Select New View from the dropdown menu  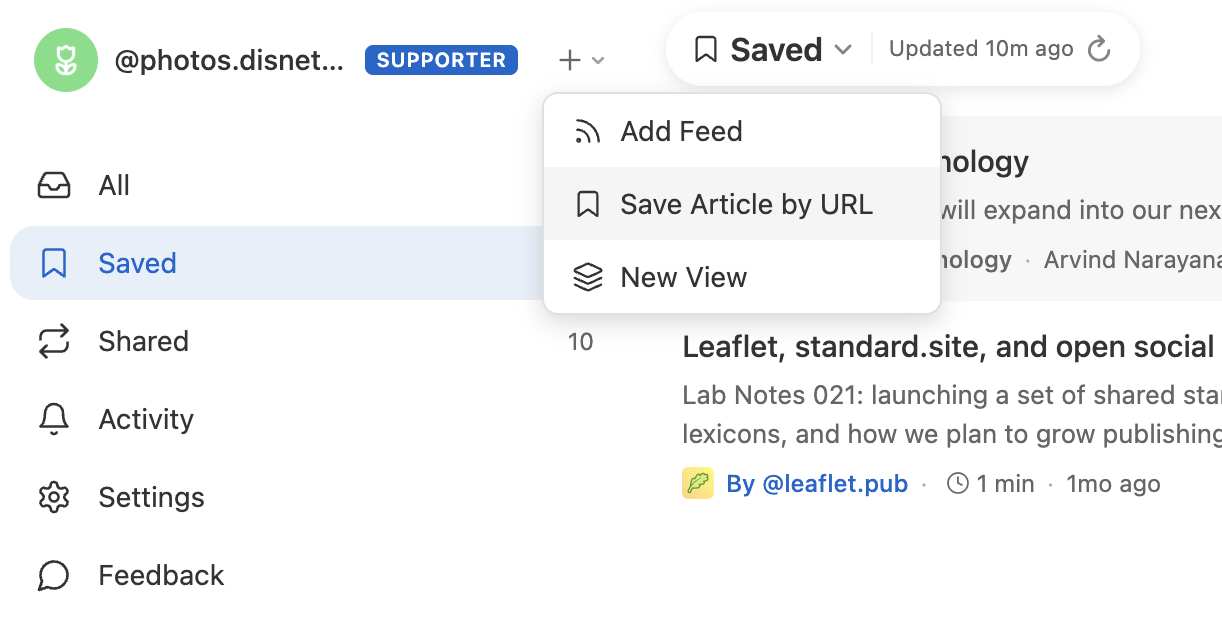tap(683, 278)
